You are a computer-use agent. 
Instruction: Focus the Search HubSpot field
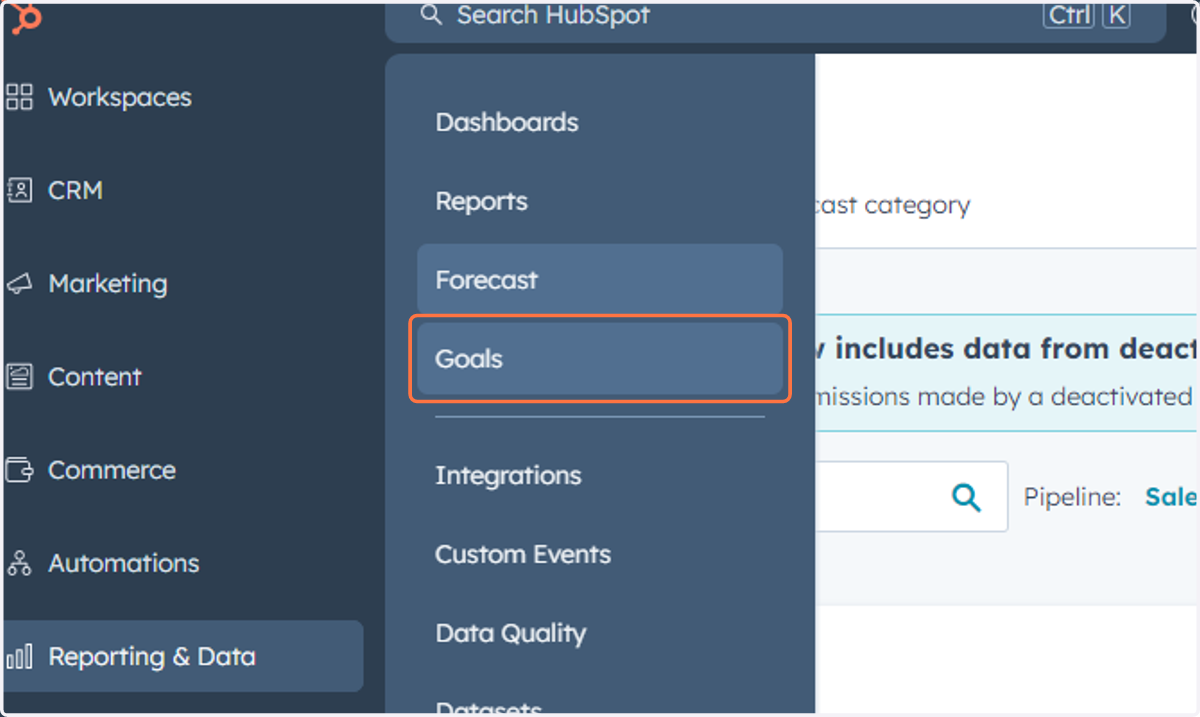coord(775,16)
